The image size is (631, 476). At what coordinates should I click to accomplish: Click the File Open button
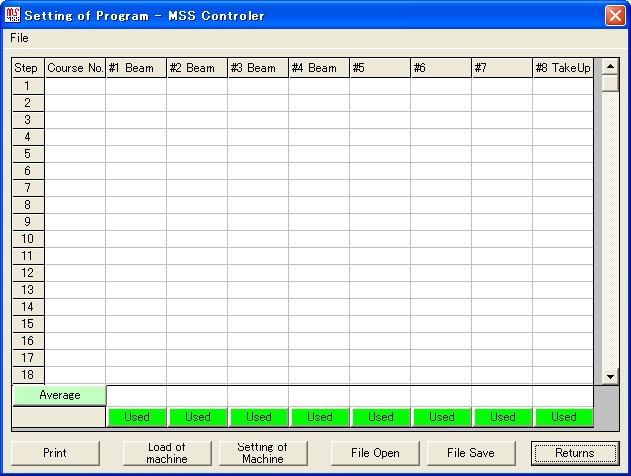(x=375, y=453)
